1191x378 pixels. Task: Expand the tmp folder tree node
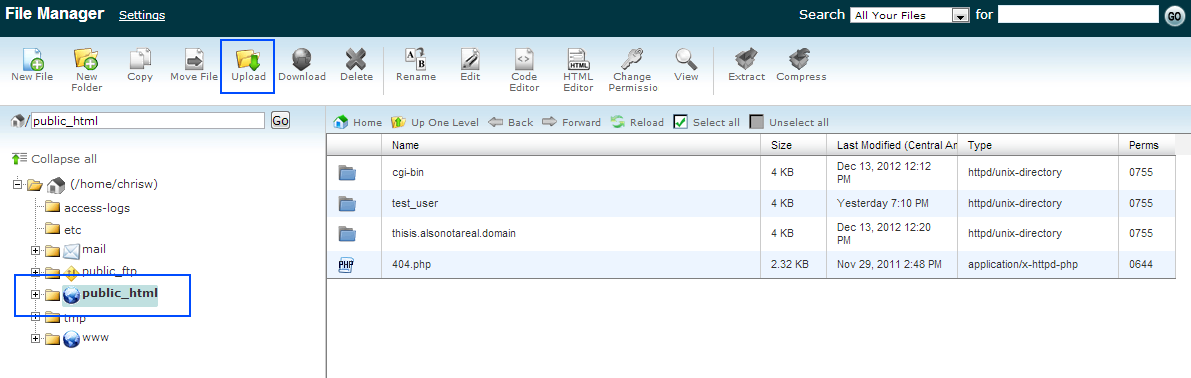click(35, 317)
